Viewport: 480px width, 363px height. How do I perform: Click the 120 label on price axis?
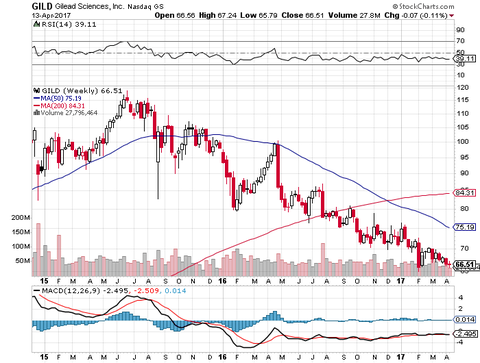[463, 87]
